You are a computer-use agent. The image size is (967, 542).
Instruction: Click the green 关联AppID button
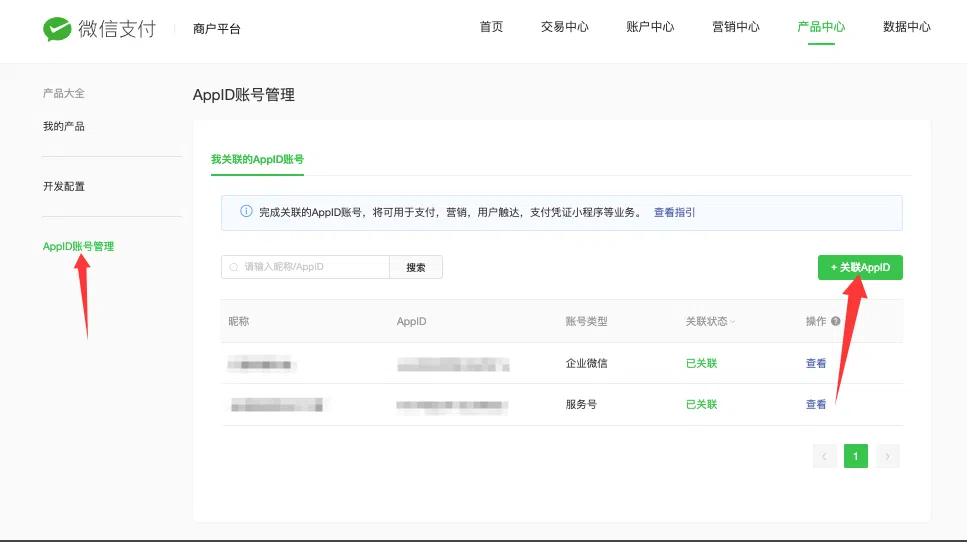tap(860, 267)
